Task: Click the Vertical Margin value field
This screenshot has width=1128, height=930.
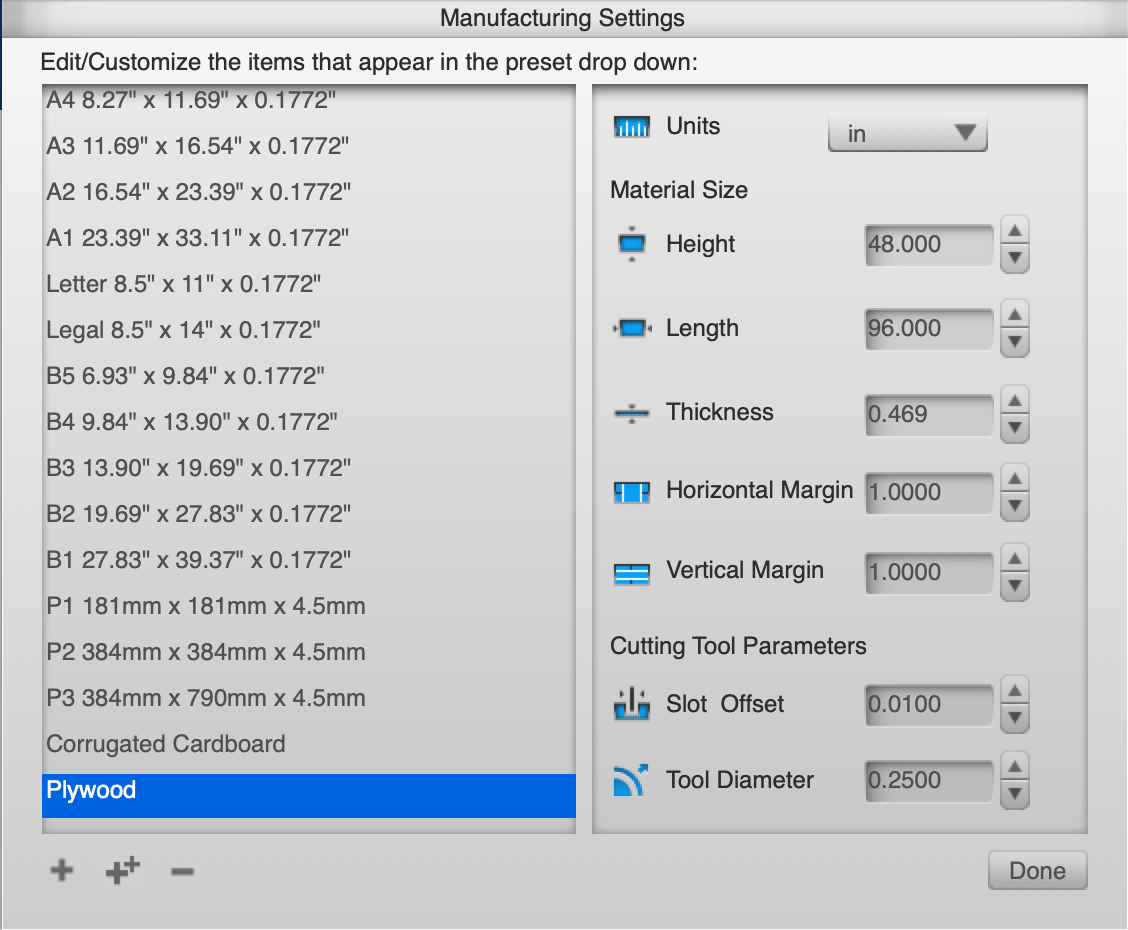Action: pyautogui.click(x=929, y=573)
